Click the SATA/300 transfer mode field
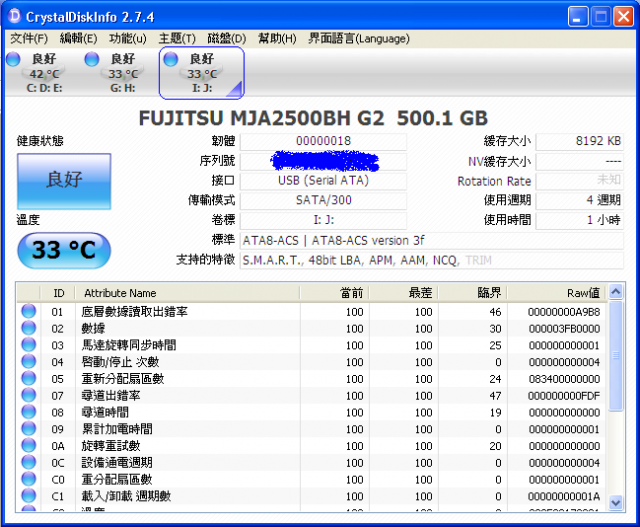 coord(323,200)
